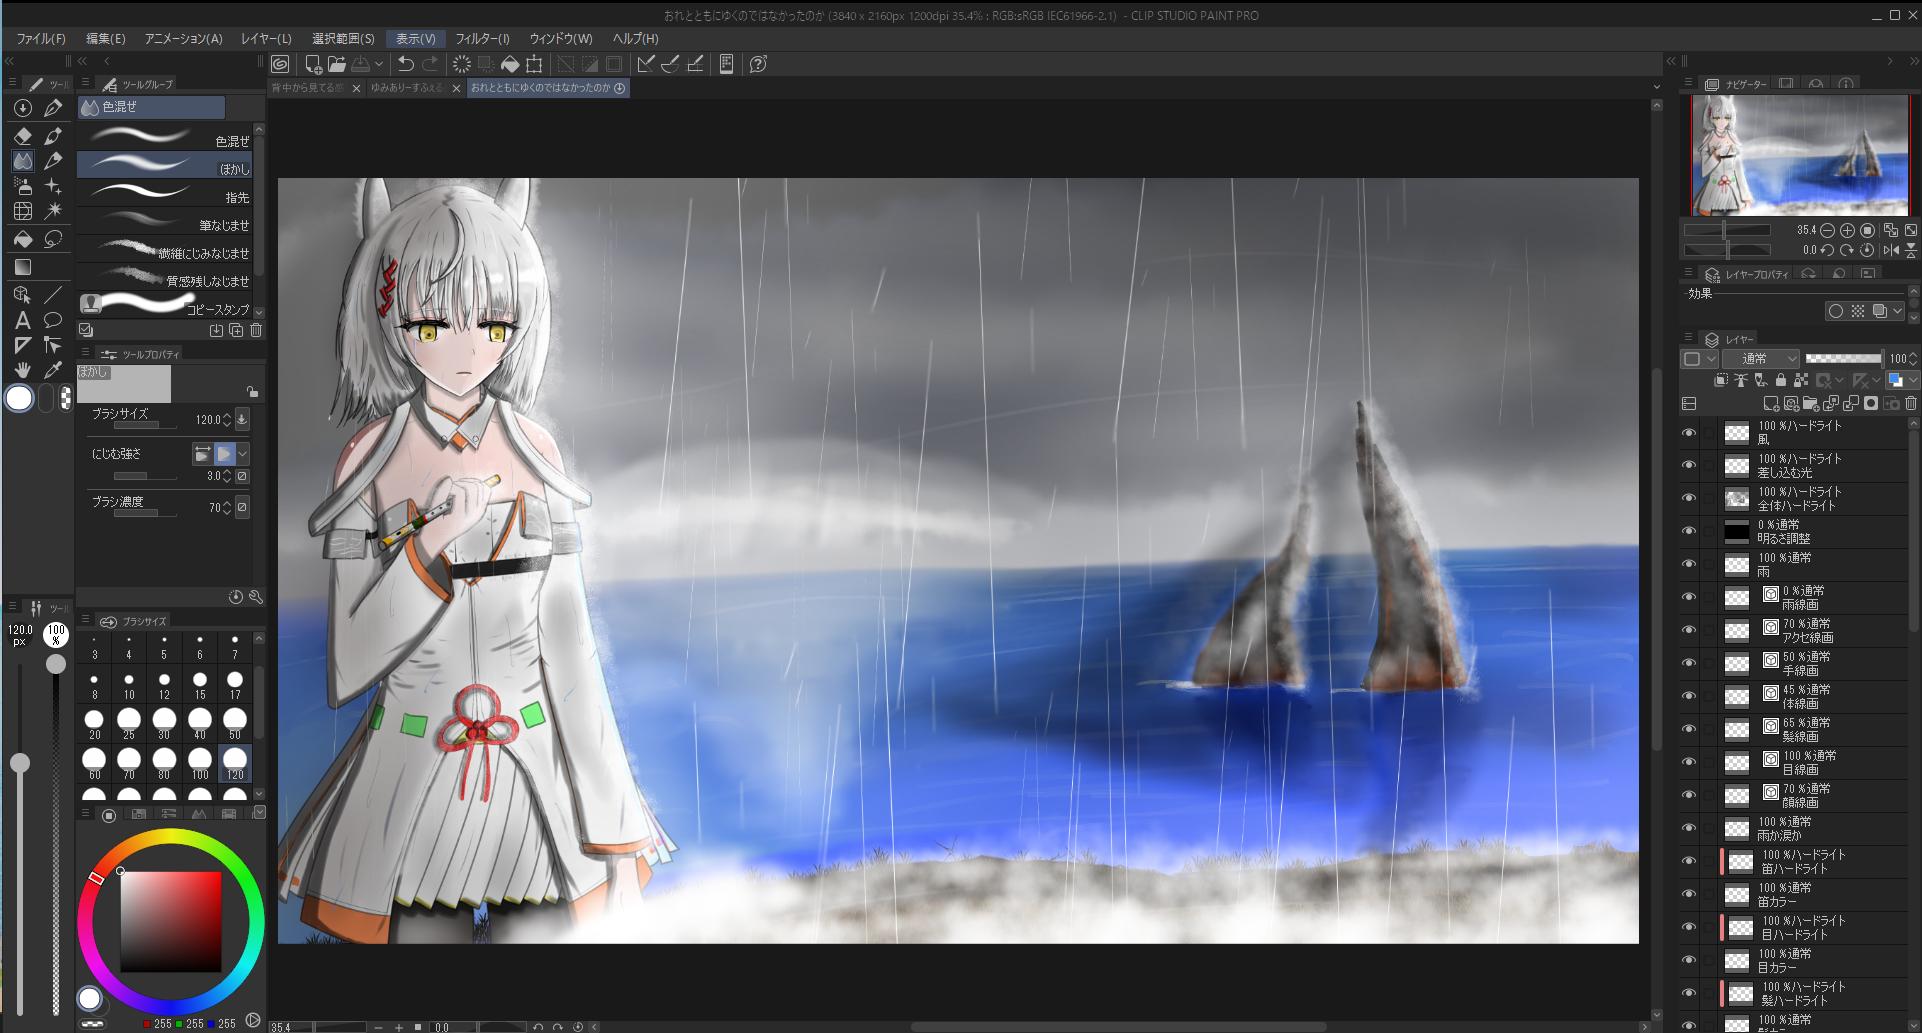Select the Fill bucket tool
1922x1033 pixels.
pyautogui.click(x=22, y=239)
